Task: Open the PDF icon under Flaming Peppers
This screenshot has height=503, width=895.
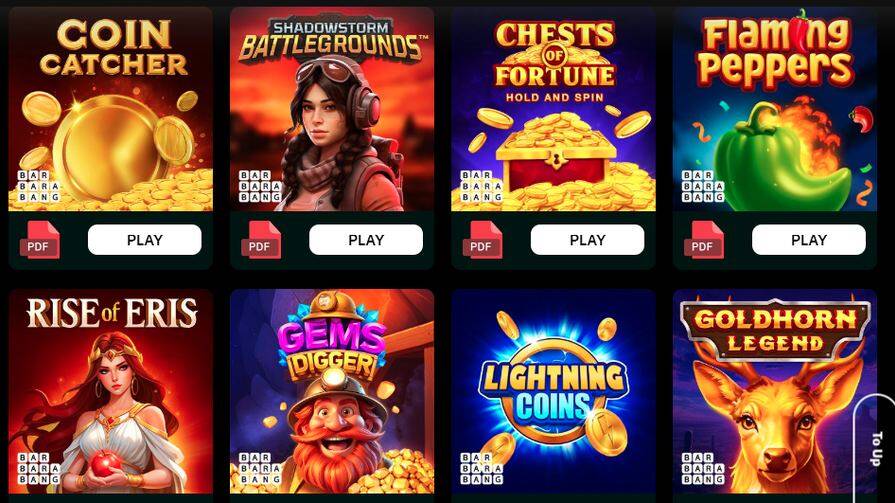Action: click(x=704, y=240)
